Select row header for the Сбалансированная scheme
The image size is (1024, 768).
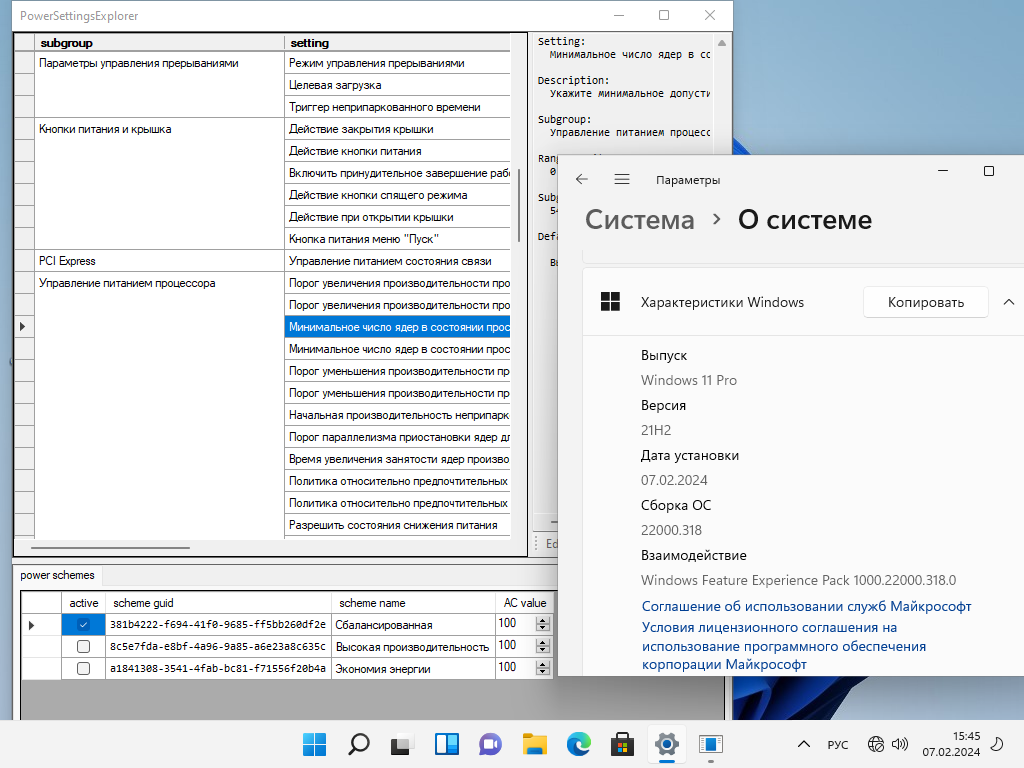coord(41,624)
